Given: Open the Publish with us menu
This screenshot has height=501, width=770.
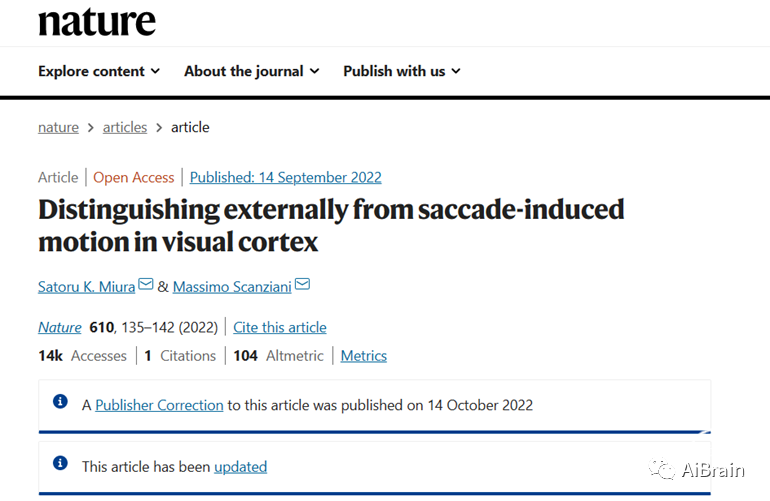Looking at the screenshot, I should point(402,71).
